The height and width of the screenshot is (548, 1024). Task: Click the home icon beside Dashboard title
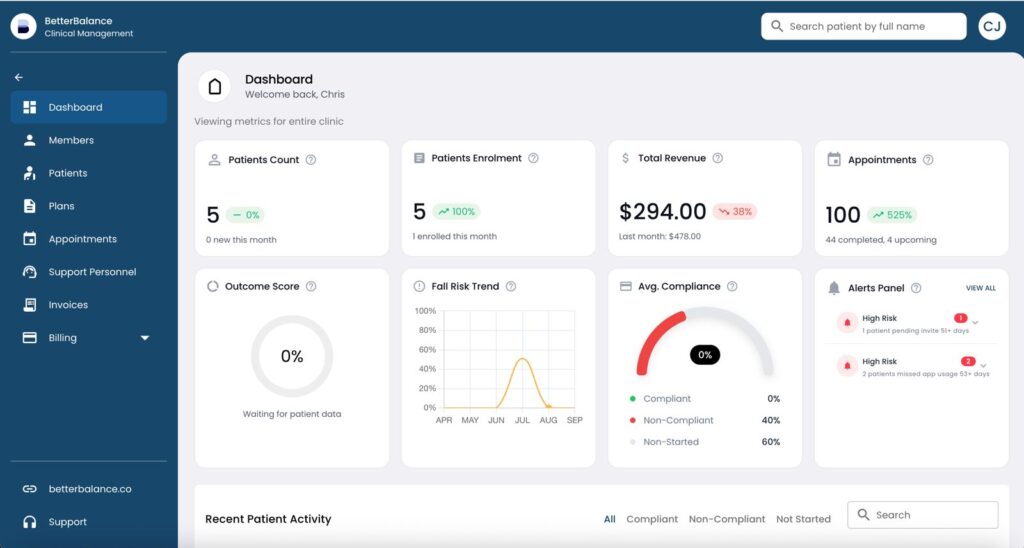tap(214, 87)
